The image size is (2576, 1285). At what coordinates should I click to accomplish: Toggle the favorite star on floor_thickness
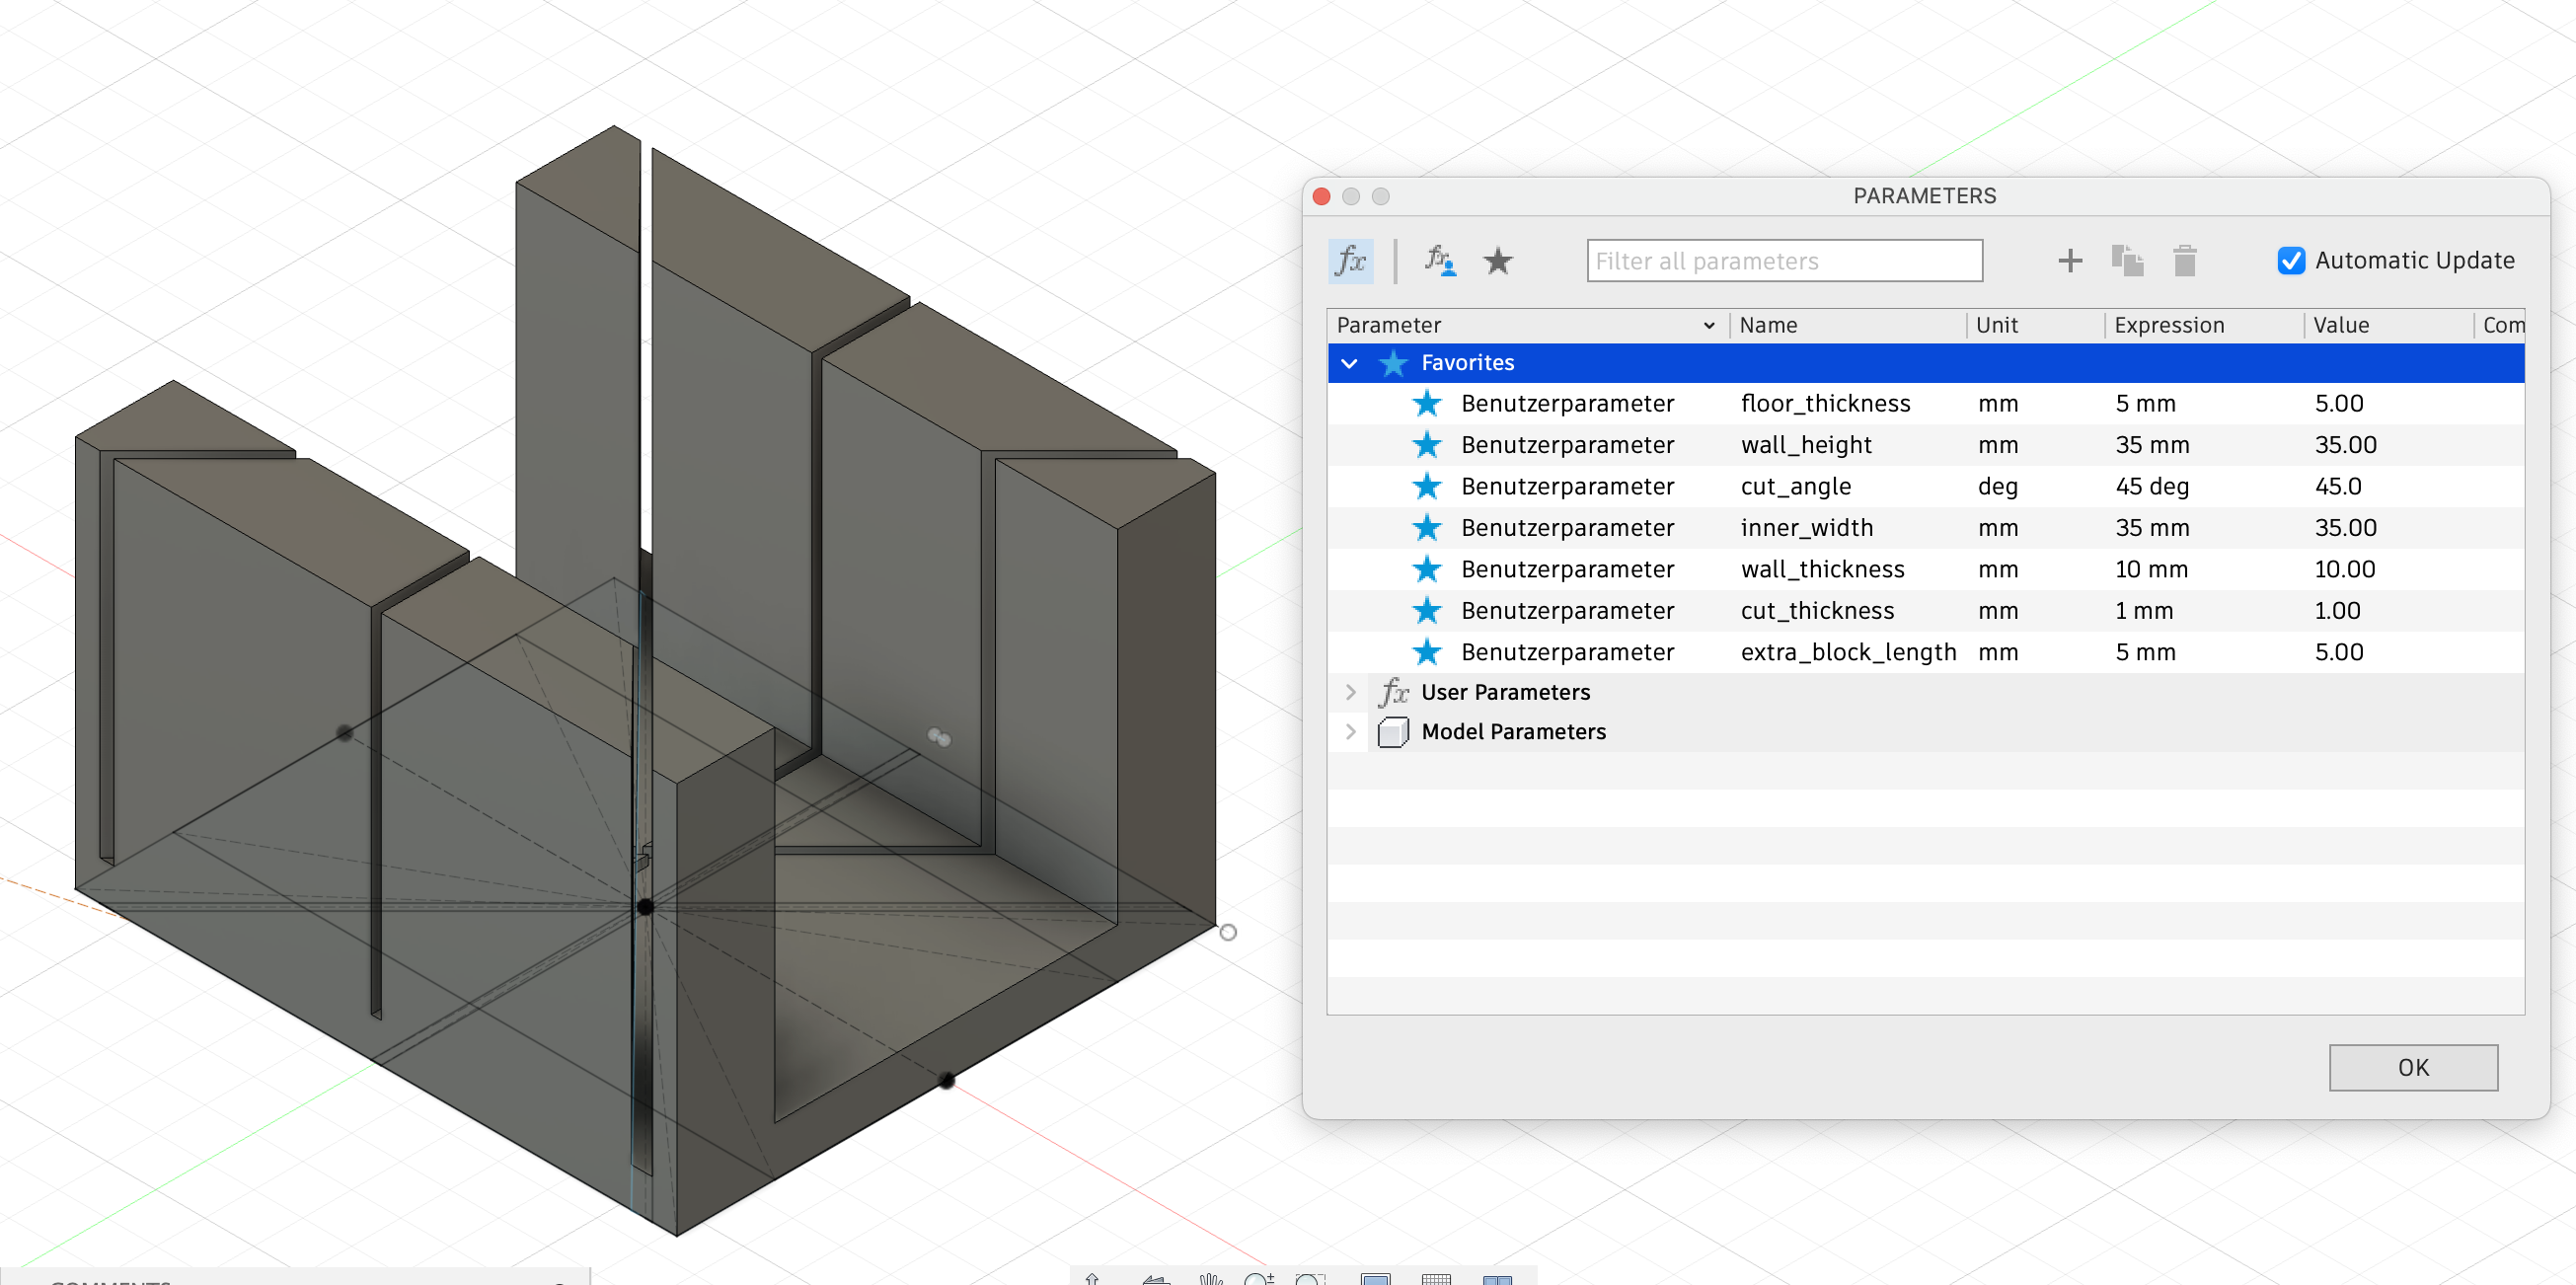[x=1428, y=403]
